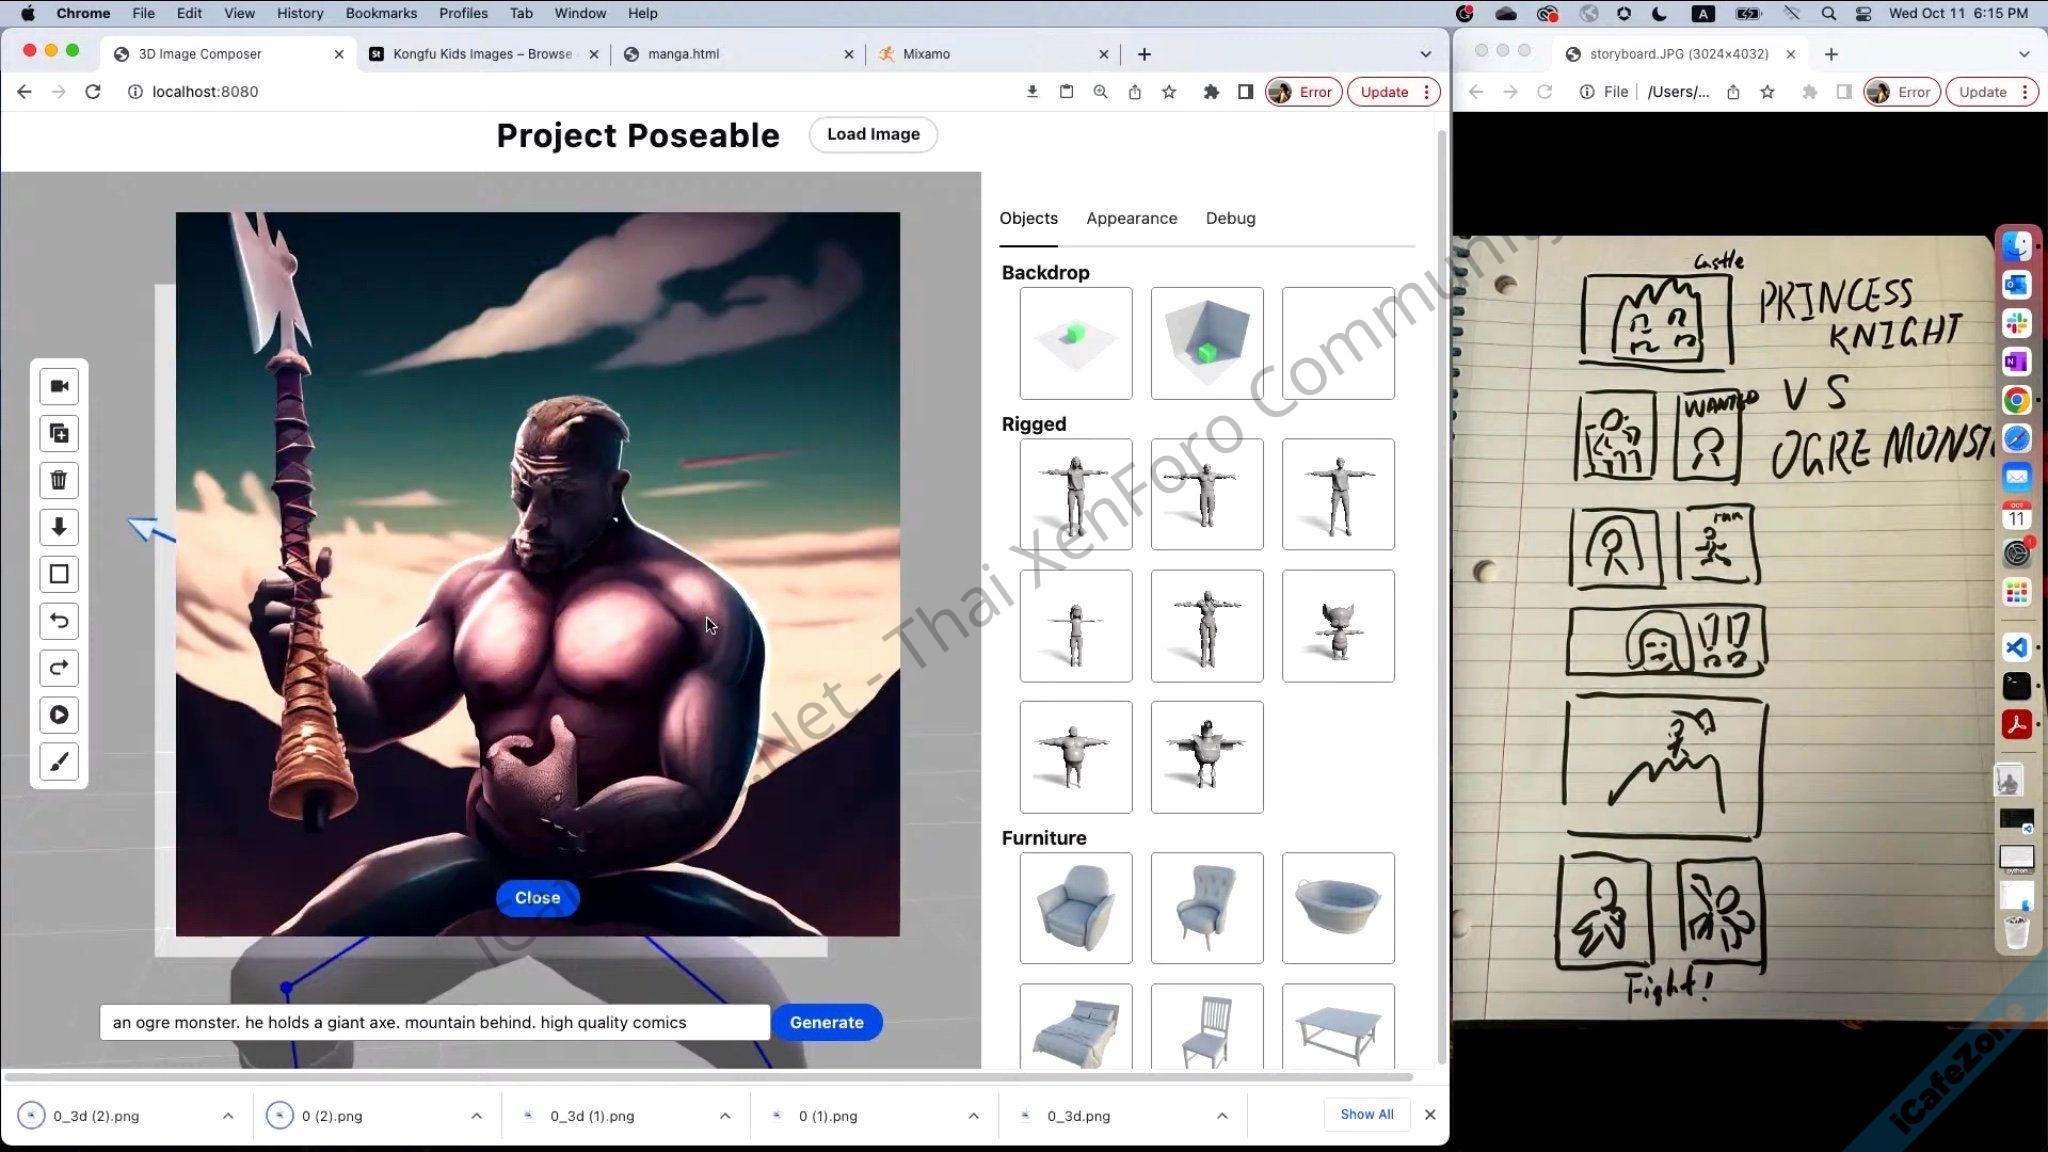The image size is (2048, 1152).
Task: Open the chevron menu for 0 (2).png
Action: [x=476, y=1116]
